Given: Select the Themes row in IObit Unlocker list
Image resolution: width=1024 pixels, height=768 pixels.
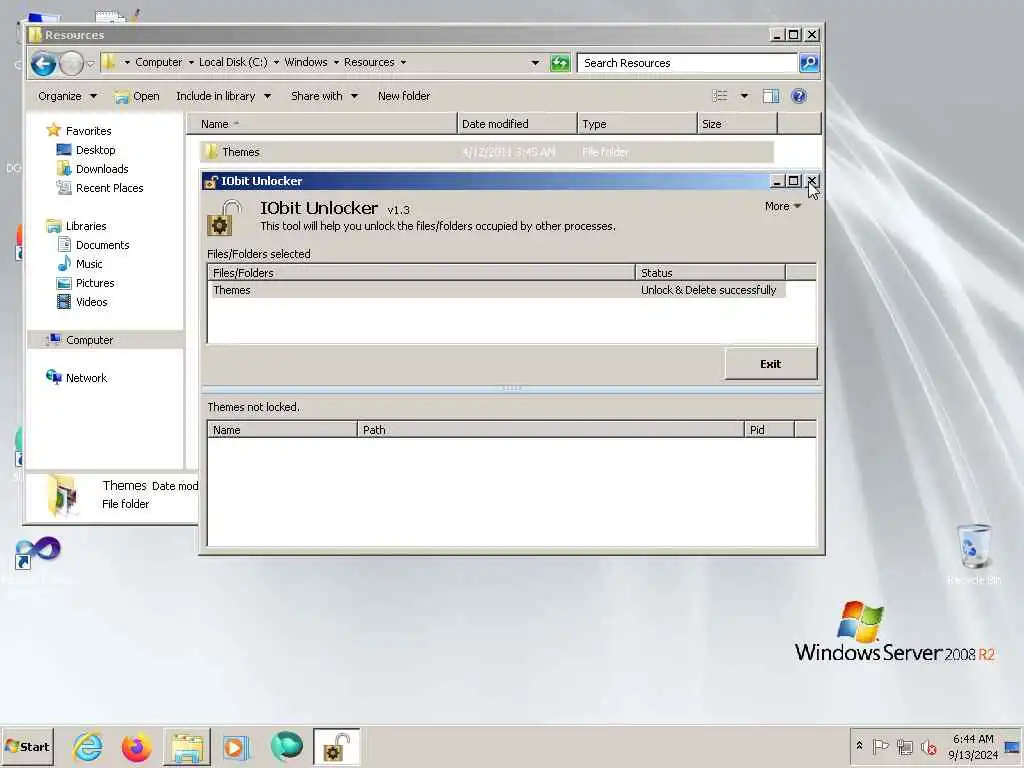Looking at the screenshot, I should [x=497, y=290].
